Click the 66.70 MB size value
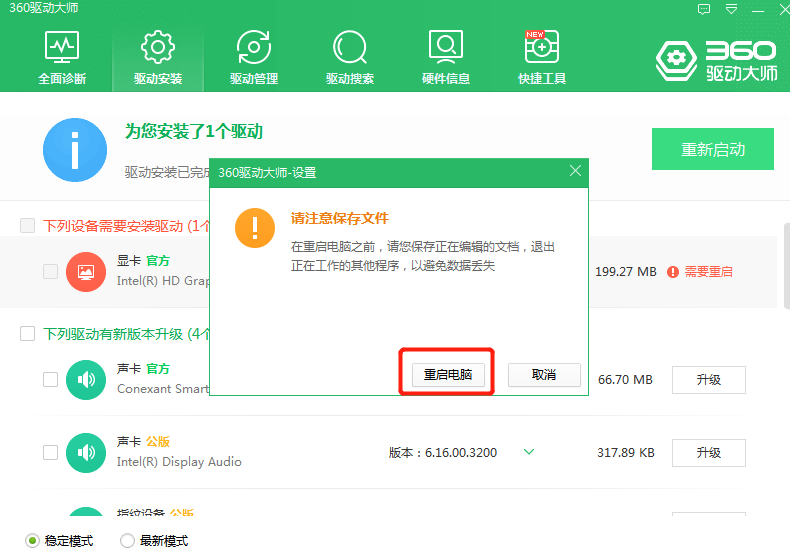The height and width of the screenshot is (552, 790). coord(625,380)
